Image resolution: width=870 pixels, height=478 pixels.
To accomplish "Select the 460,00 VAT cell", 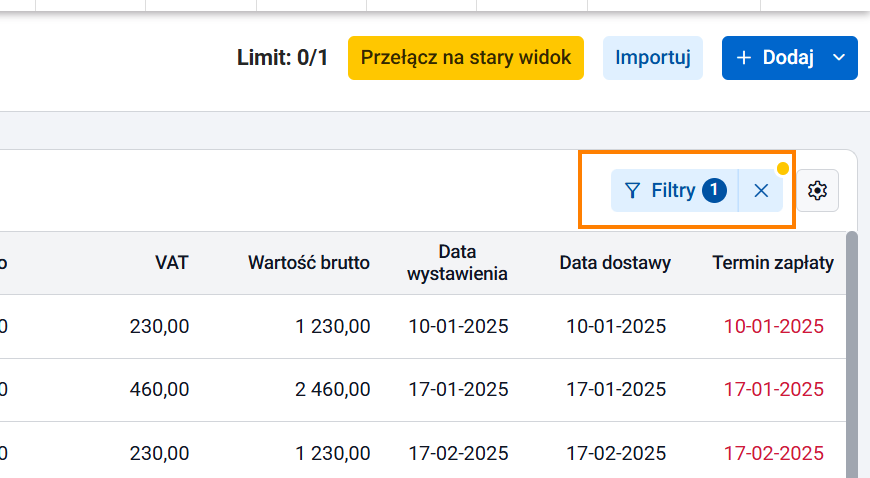I will [159, 390].
